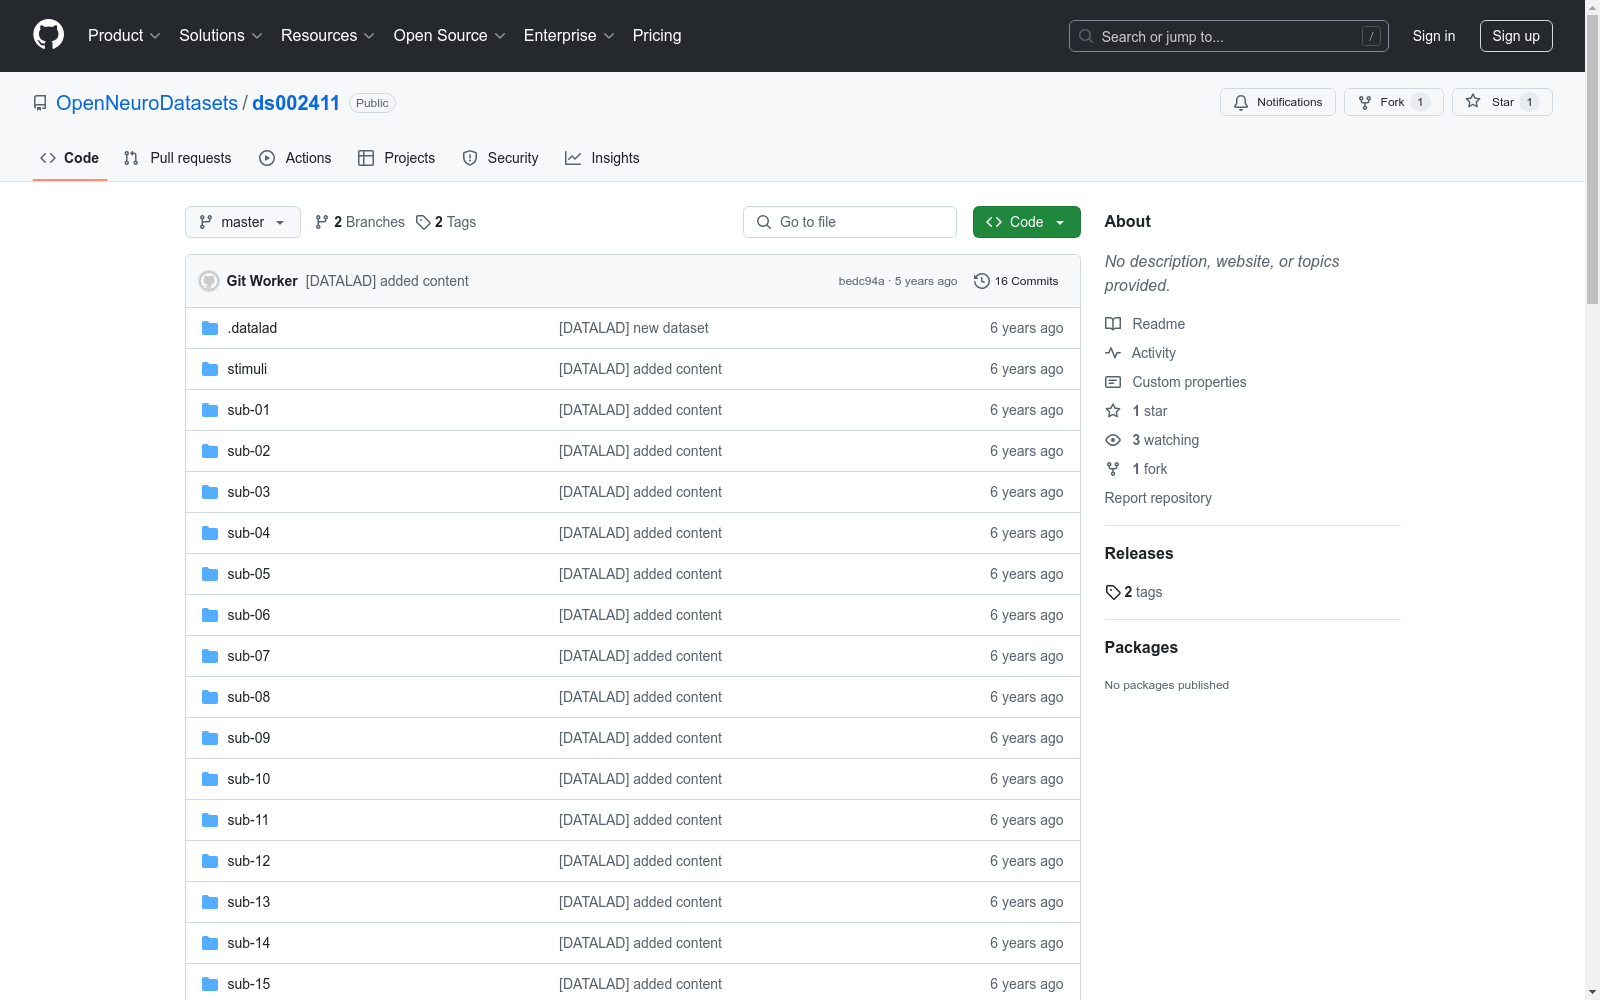Click the sub-09 folder icon
The image size is (1600, 1000).
210,738
